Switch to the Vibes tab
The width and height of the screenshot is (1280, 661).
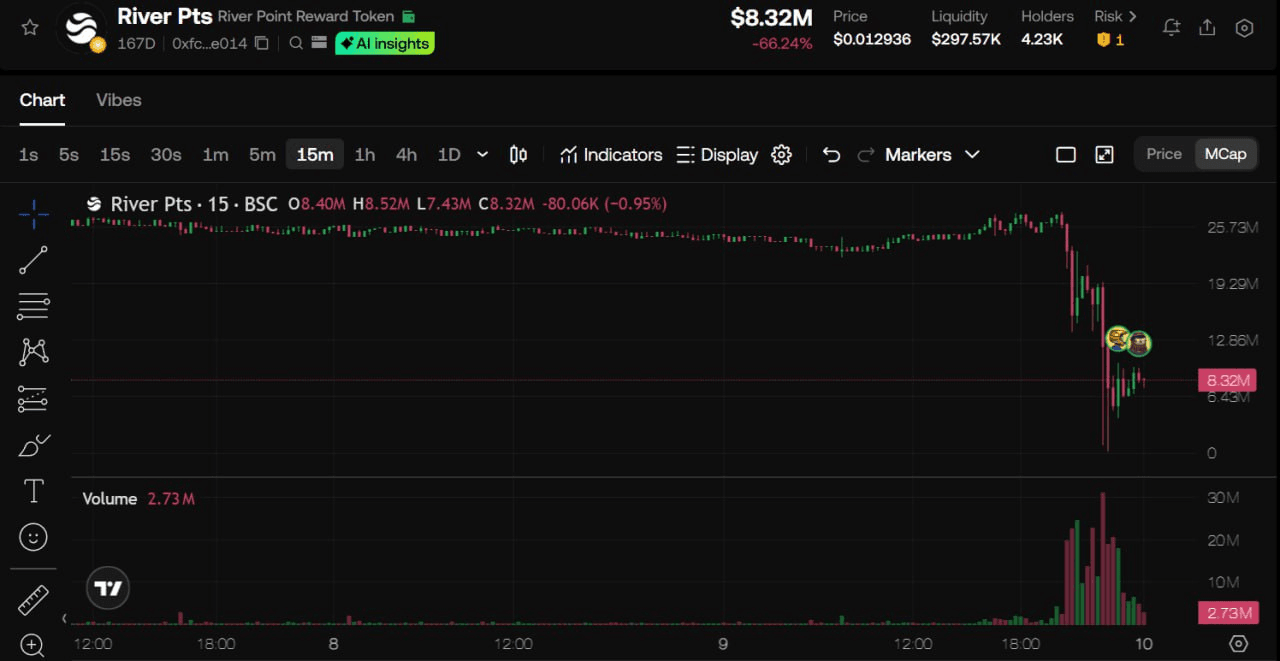[118, 100]
